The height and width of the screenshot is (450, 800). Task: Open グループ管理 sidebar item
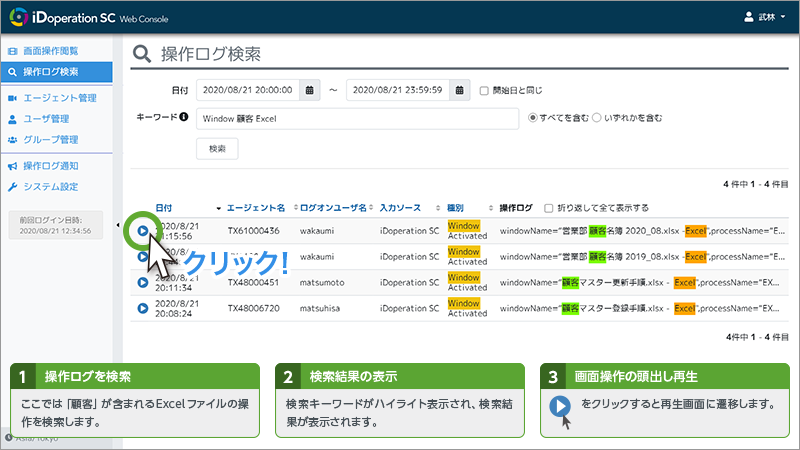coord(51,140)
